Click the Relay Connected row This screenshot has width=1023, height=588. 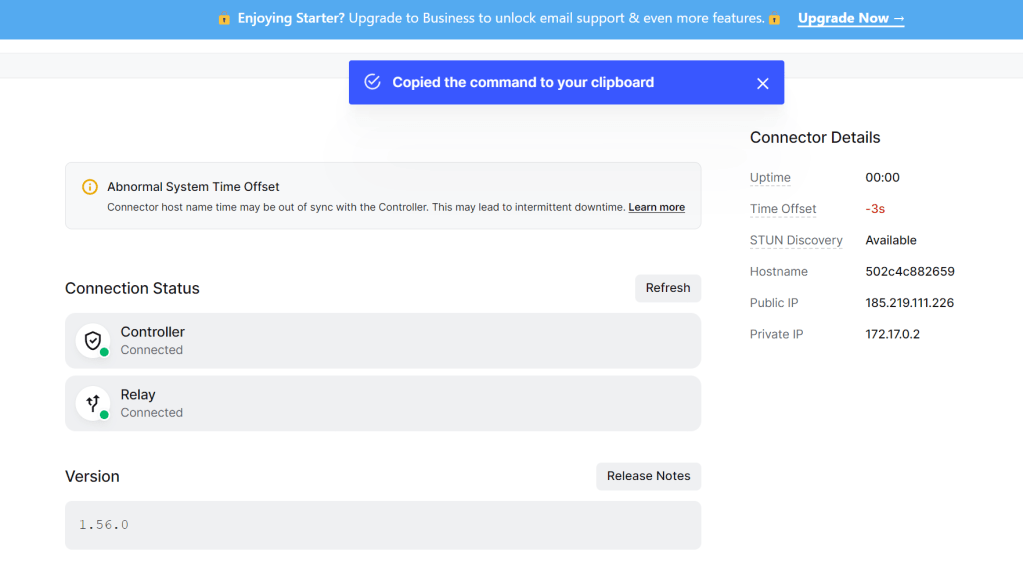[382, 403]
